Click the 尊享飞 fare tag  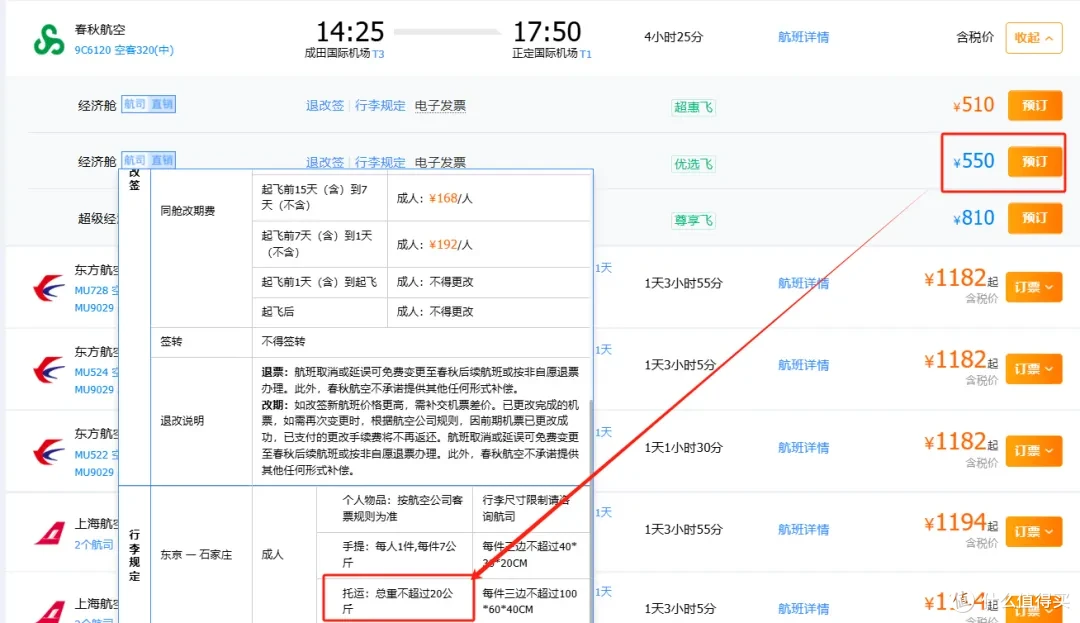click(693, 220)
